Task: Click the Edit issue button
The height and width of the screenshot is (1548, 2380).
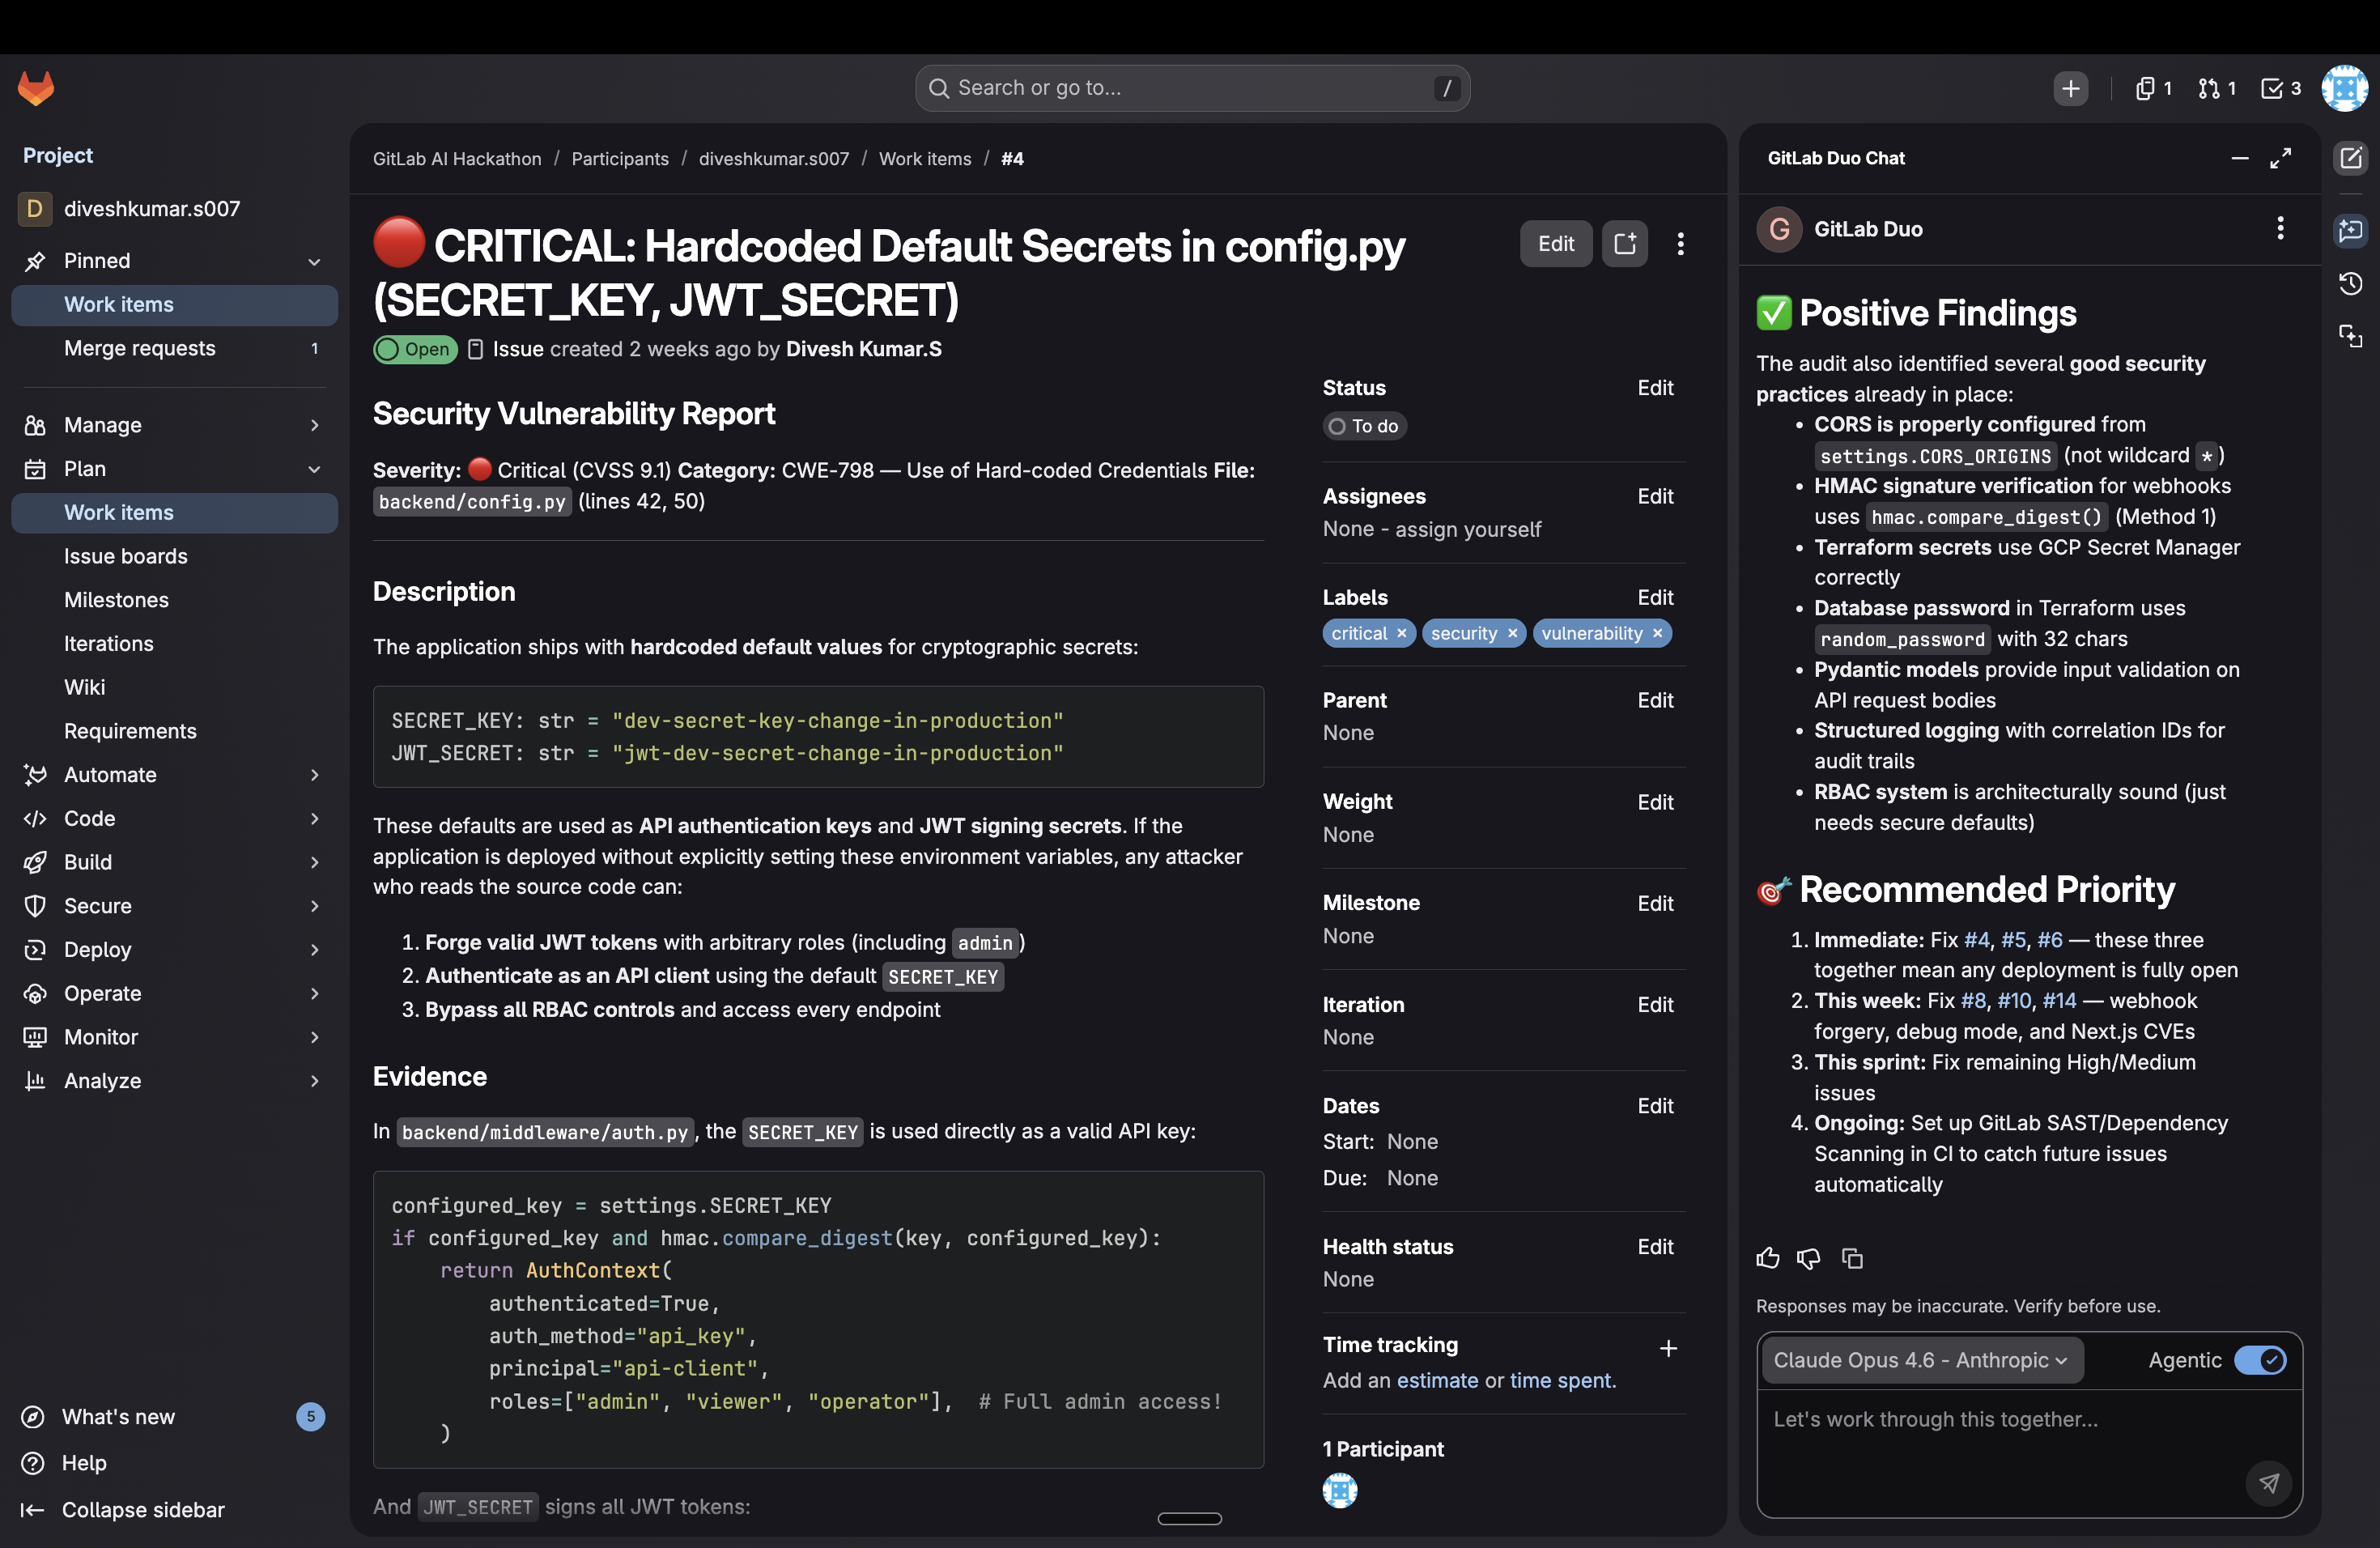Action: click(1555, 244)
